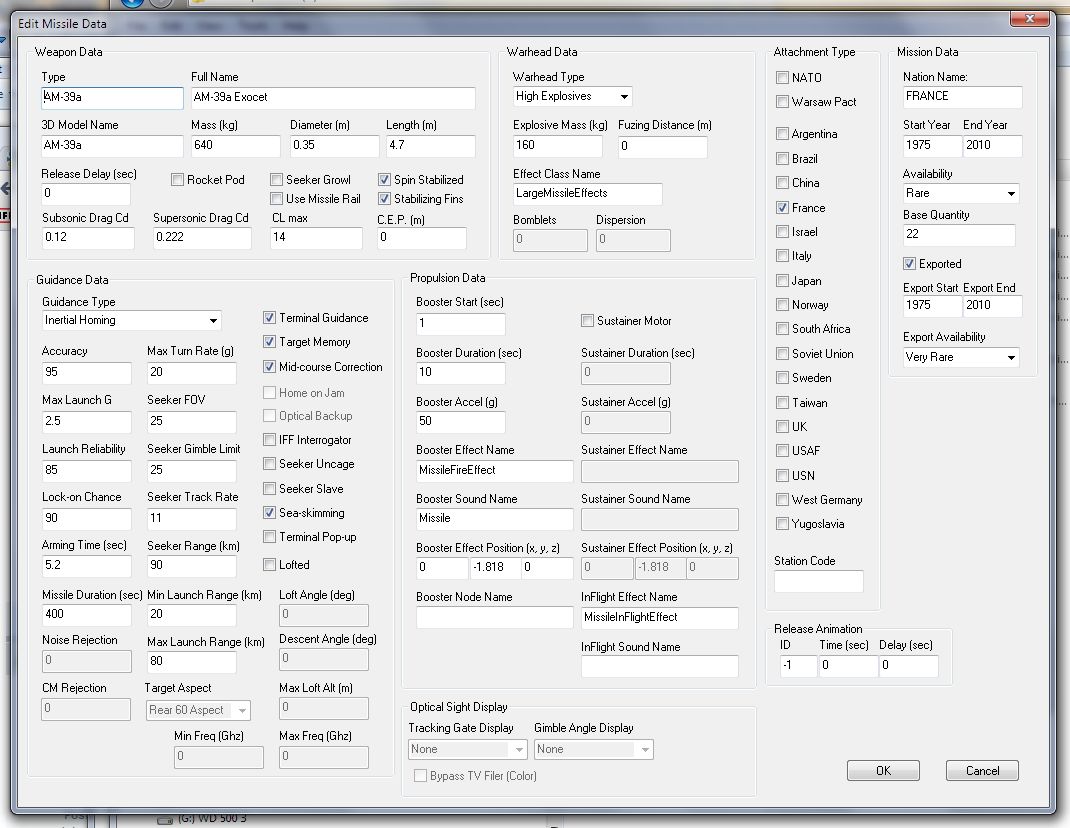Toggle the Exported checkbox
This screenshot has width=1070, height=828.
pos(910,263)
